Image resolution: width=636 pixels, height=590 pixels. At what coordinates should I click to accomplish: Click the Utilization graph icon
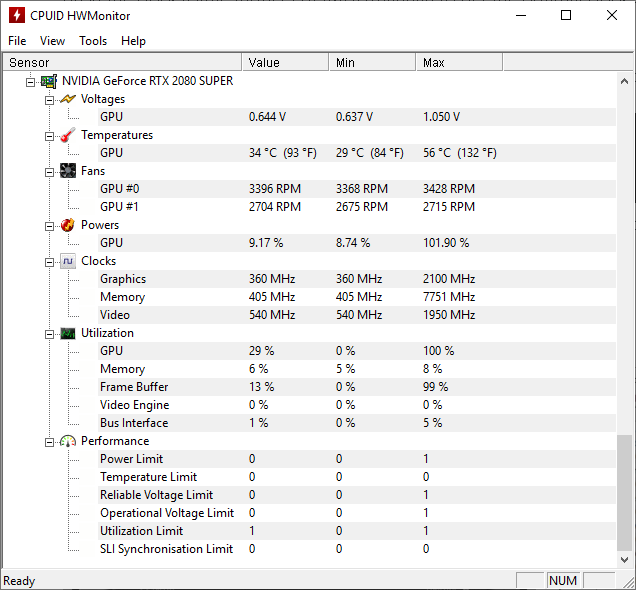(68, 333)
